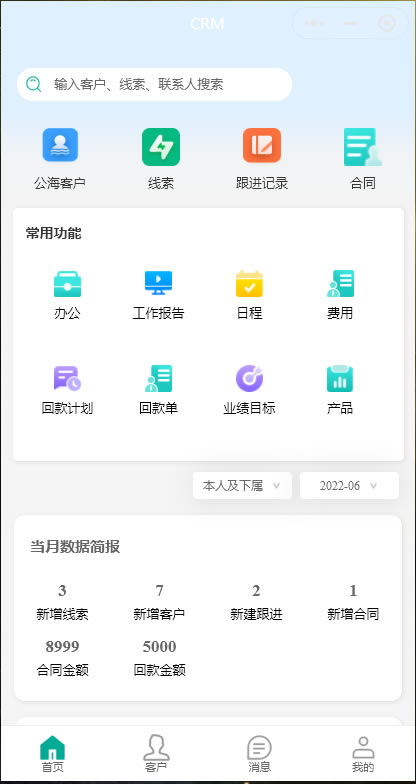Open the 线索 leads icon
Screen dimensions: 416x784
click(160, 146)
